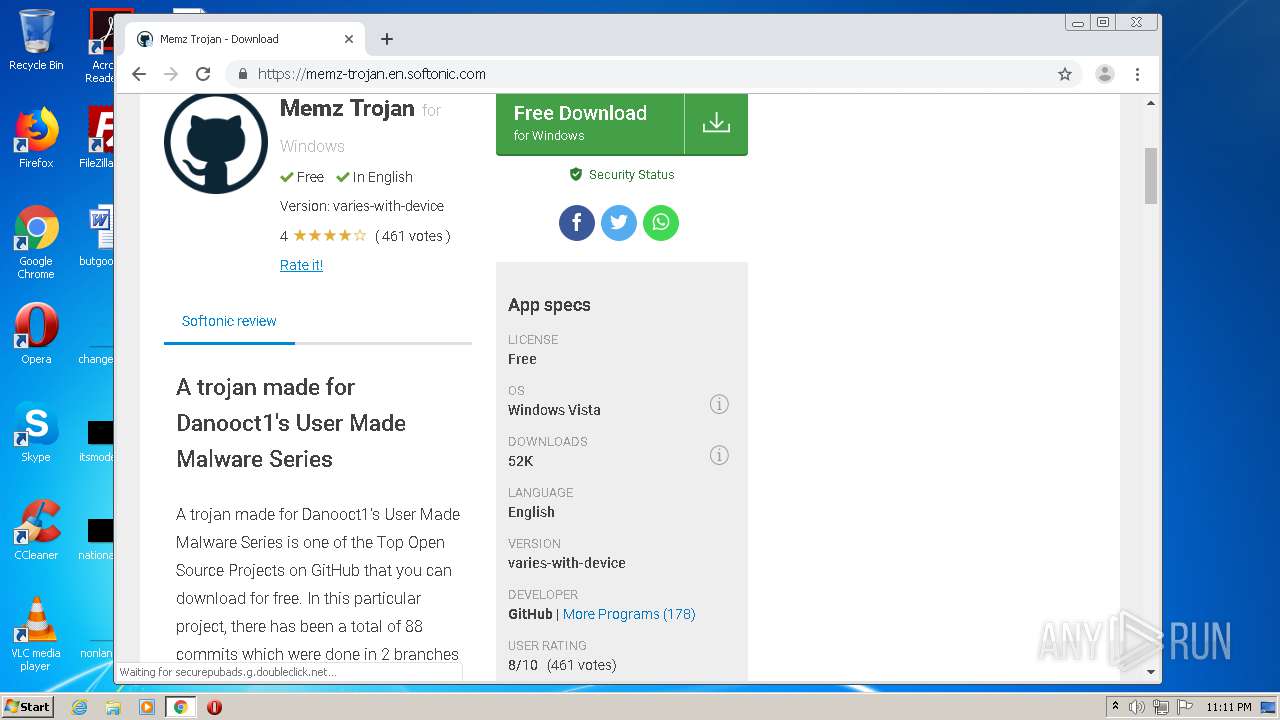Launch Google Chrome desktop shortcut
The height and width of the screenshot is (720, 1280).
pos(36,242)
